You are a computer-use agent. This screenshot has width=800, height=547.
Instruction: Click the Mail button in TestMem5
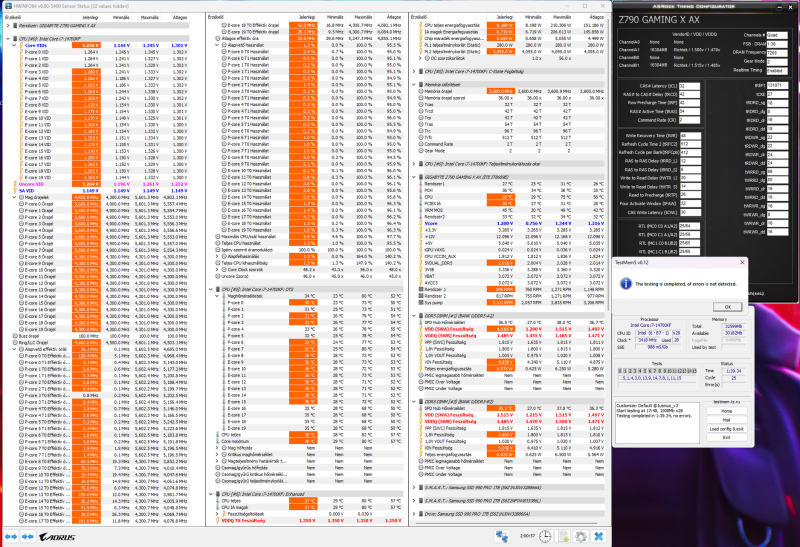coord(727,419)
